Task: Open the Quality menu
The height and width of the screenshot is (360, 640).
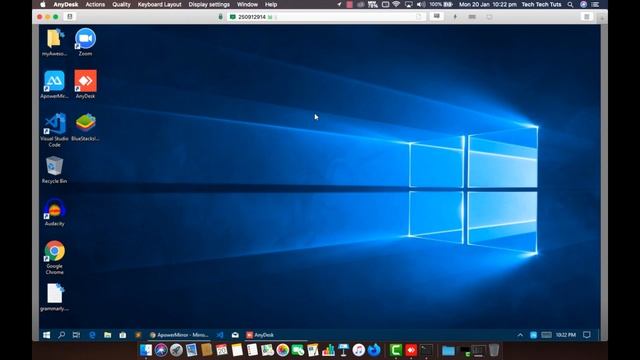Action: [121, 4]
